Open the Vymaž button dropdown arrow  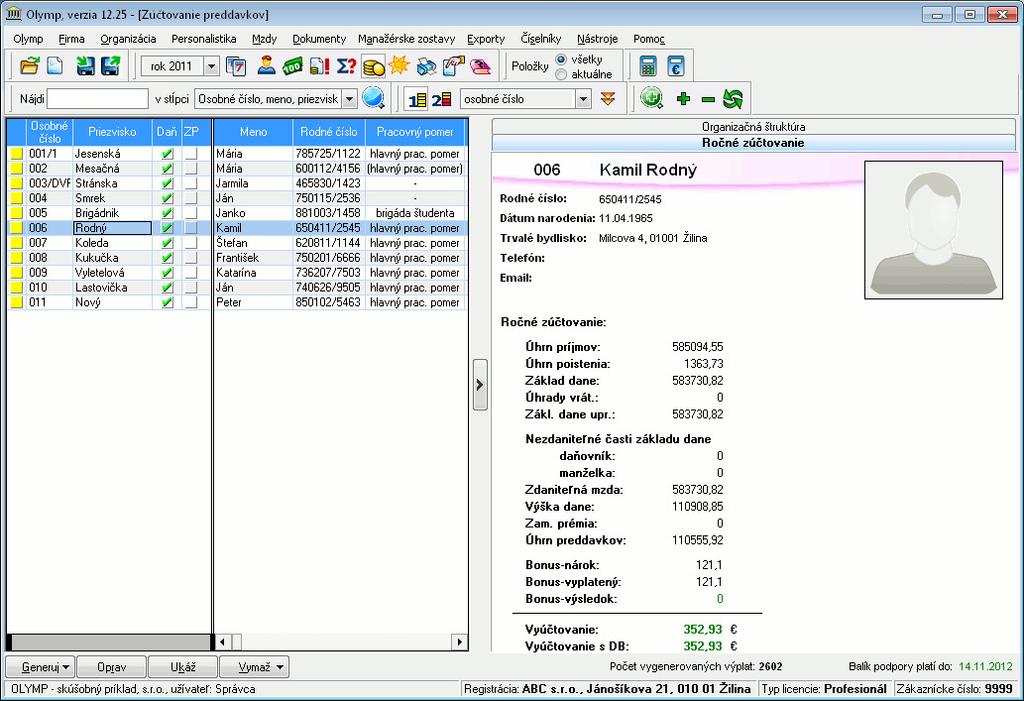280,667
